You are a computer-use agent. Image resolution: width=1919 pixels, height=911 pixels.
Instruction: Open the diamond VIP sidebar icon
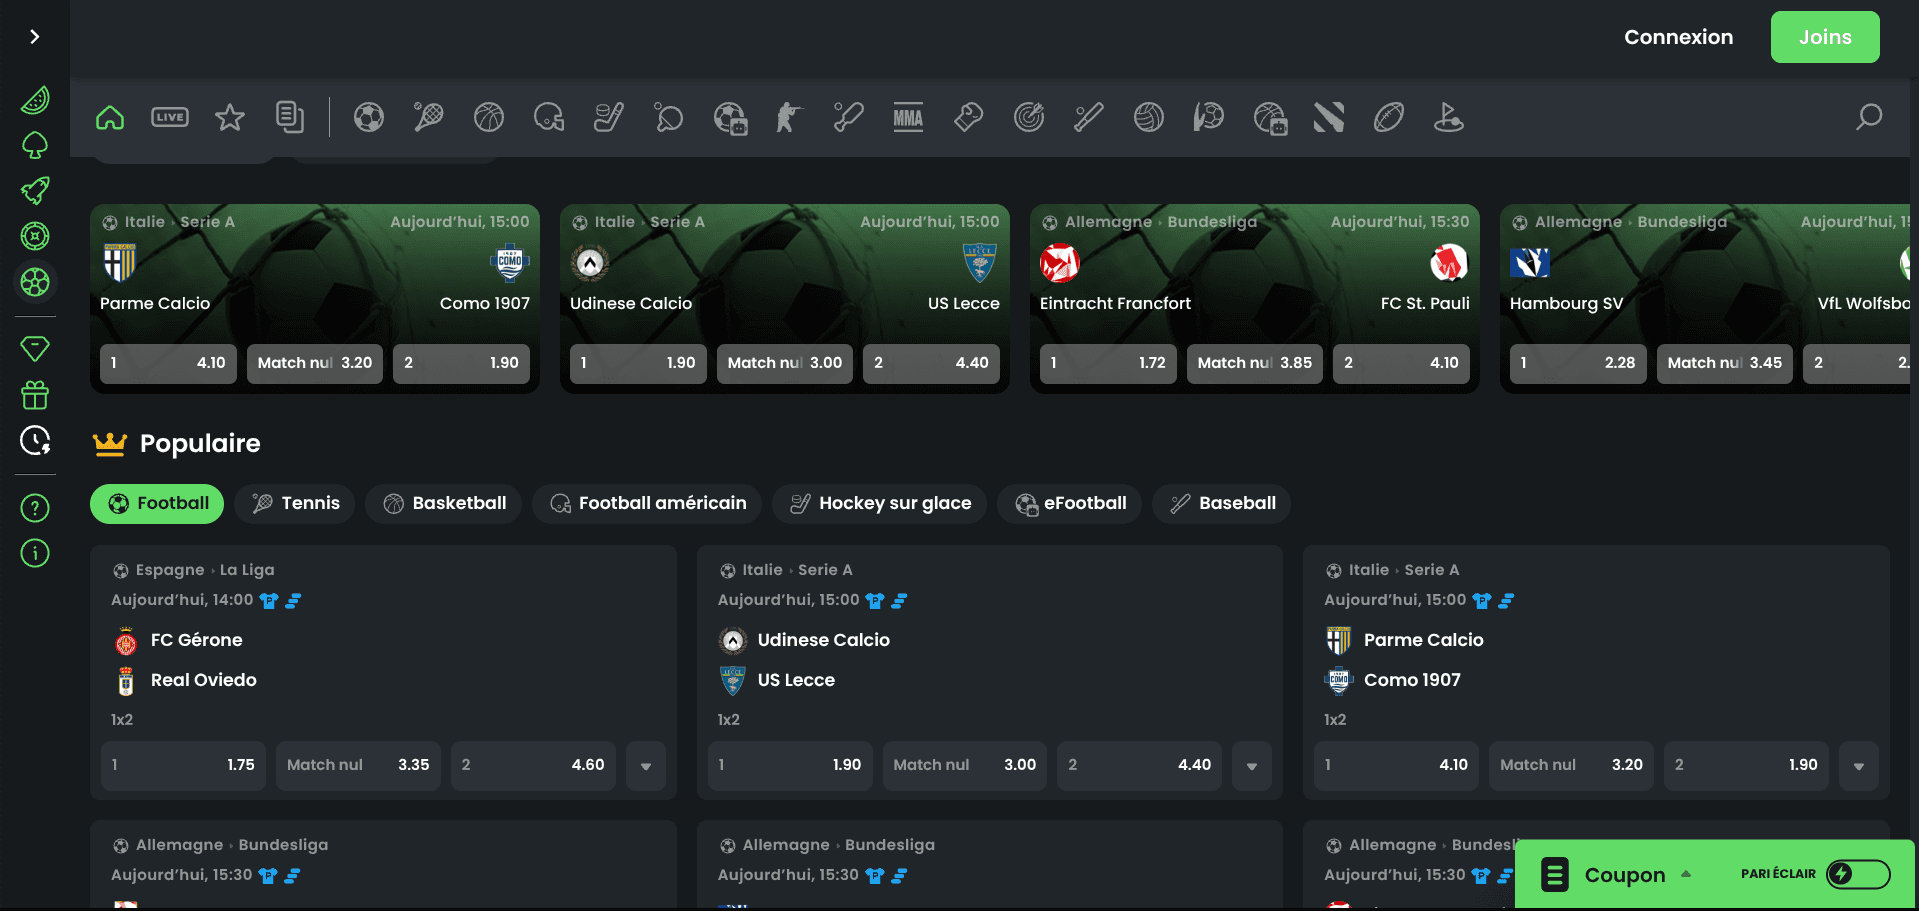[35, 349]
